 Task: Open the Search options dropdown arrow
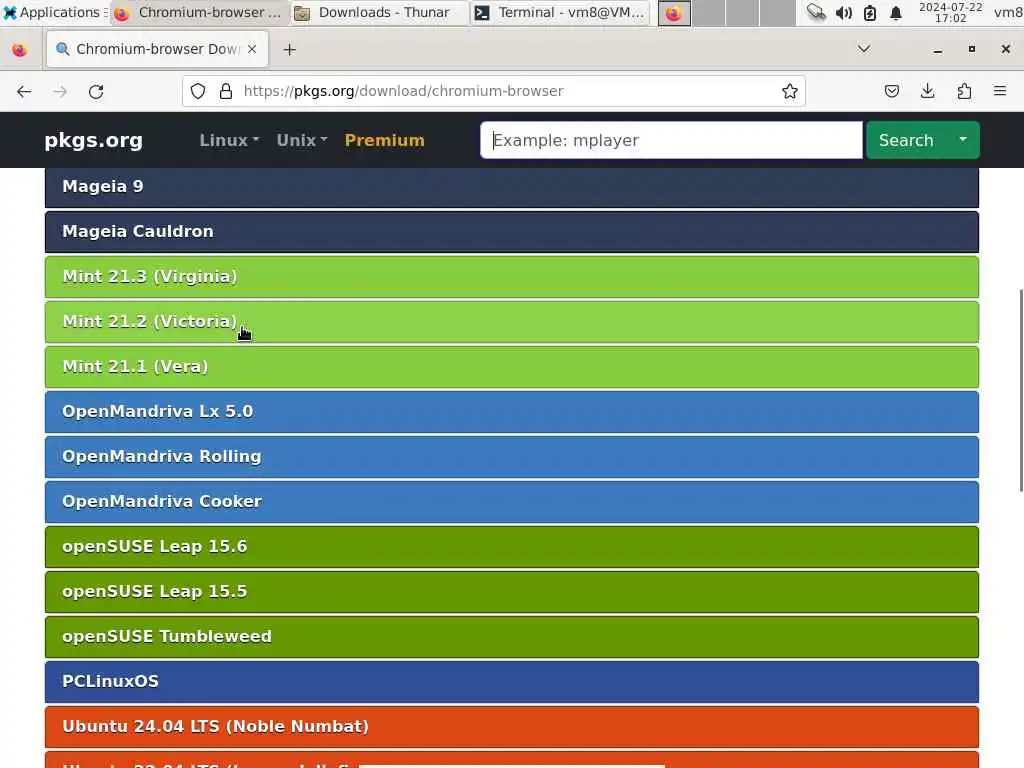coord(963,140)
